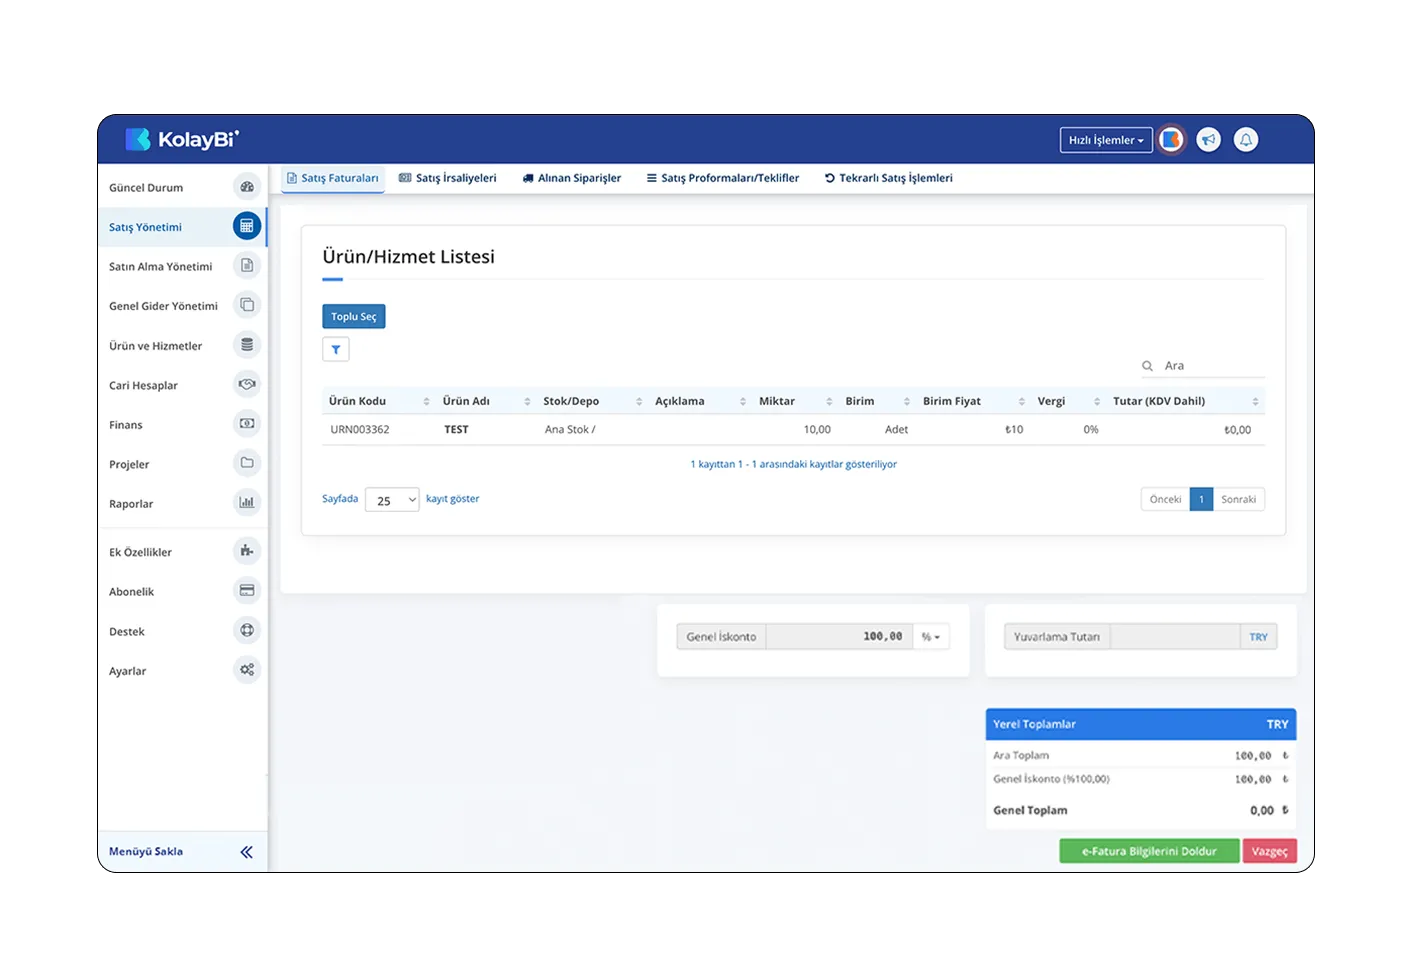Click the Ürün ve Hizmetler database icon

pos(247,345)
